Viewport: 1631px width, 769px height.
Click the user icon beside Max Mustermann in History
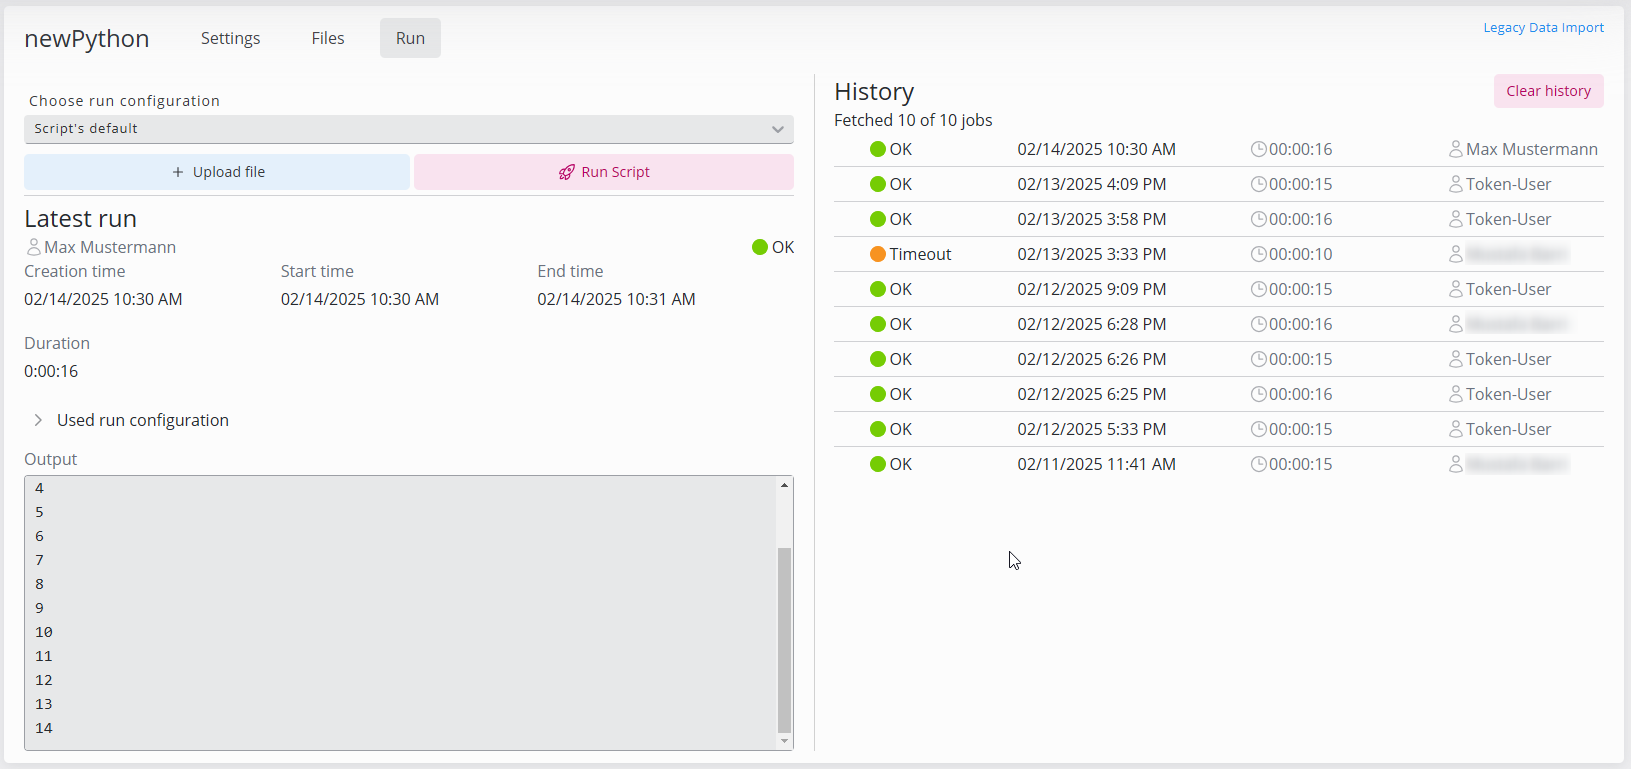coord(1456,149)
